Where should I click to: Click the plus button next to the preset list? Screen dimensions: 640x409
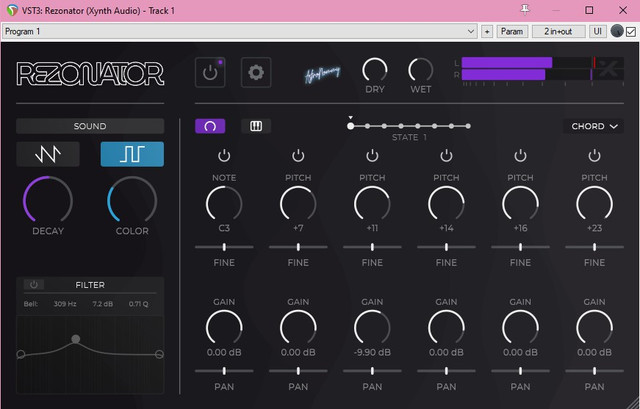click(487, 31)
